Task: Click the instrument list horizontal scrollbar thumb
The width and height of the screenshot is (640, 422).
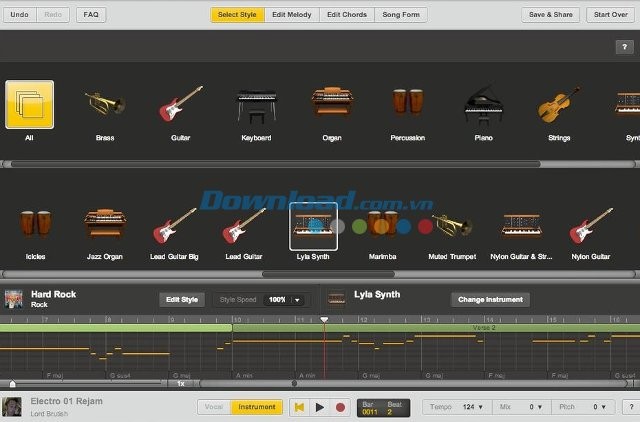Action: tap(328, 274)
